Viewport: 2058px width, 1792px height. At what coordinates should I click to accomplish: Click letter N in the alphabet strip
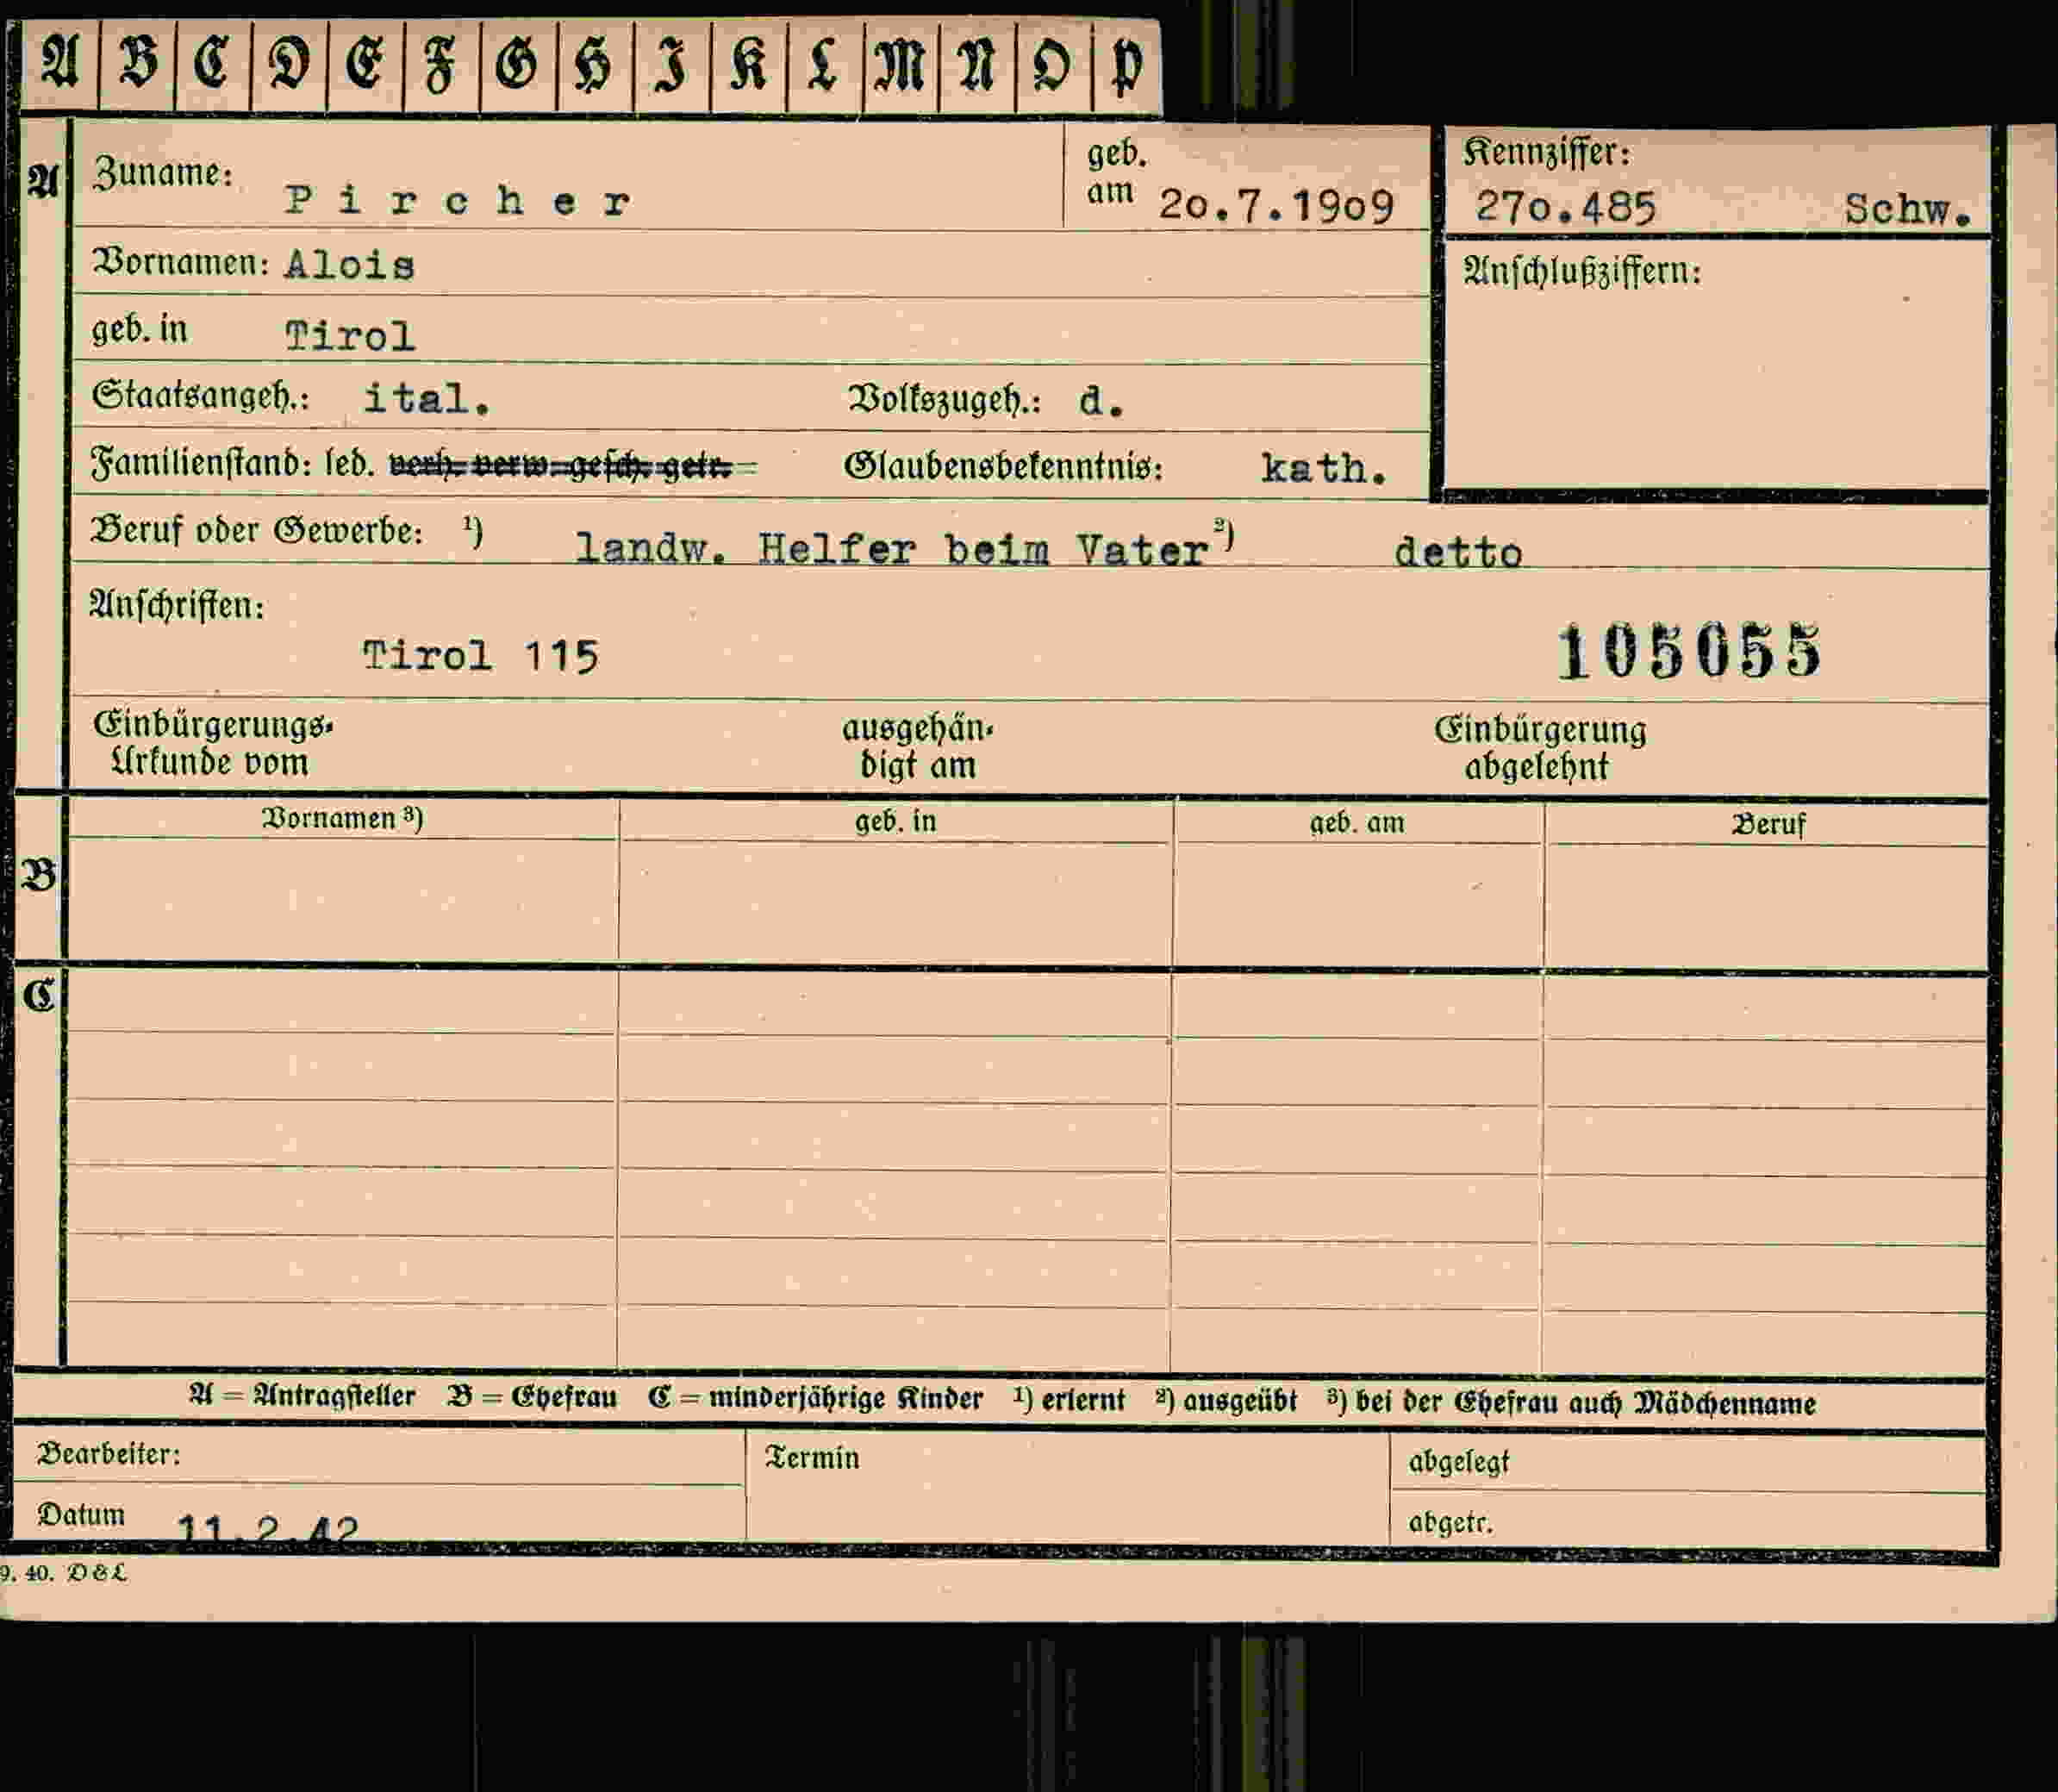tap(977, 66)
